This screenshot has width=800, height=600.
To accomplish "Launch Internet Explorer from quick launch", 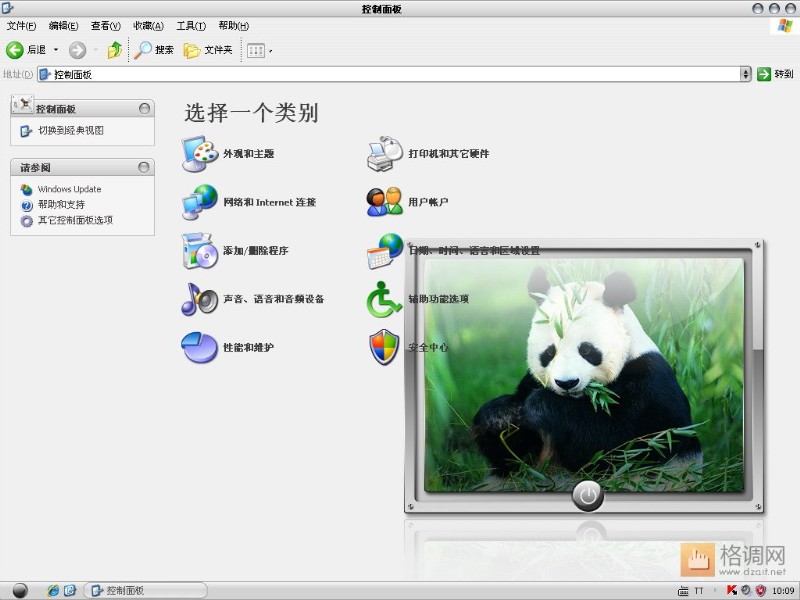I will coord(53,590).
